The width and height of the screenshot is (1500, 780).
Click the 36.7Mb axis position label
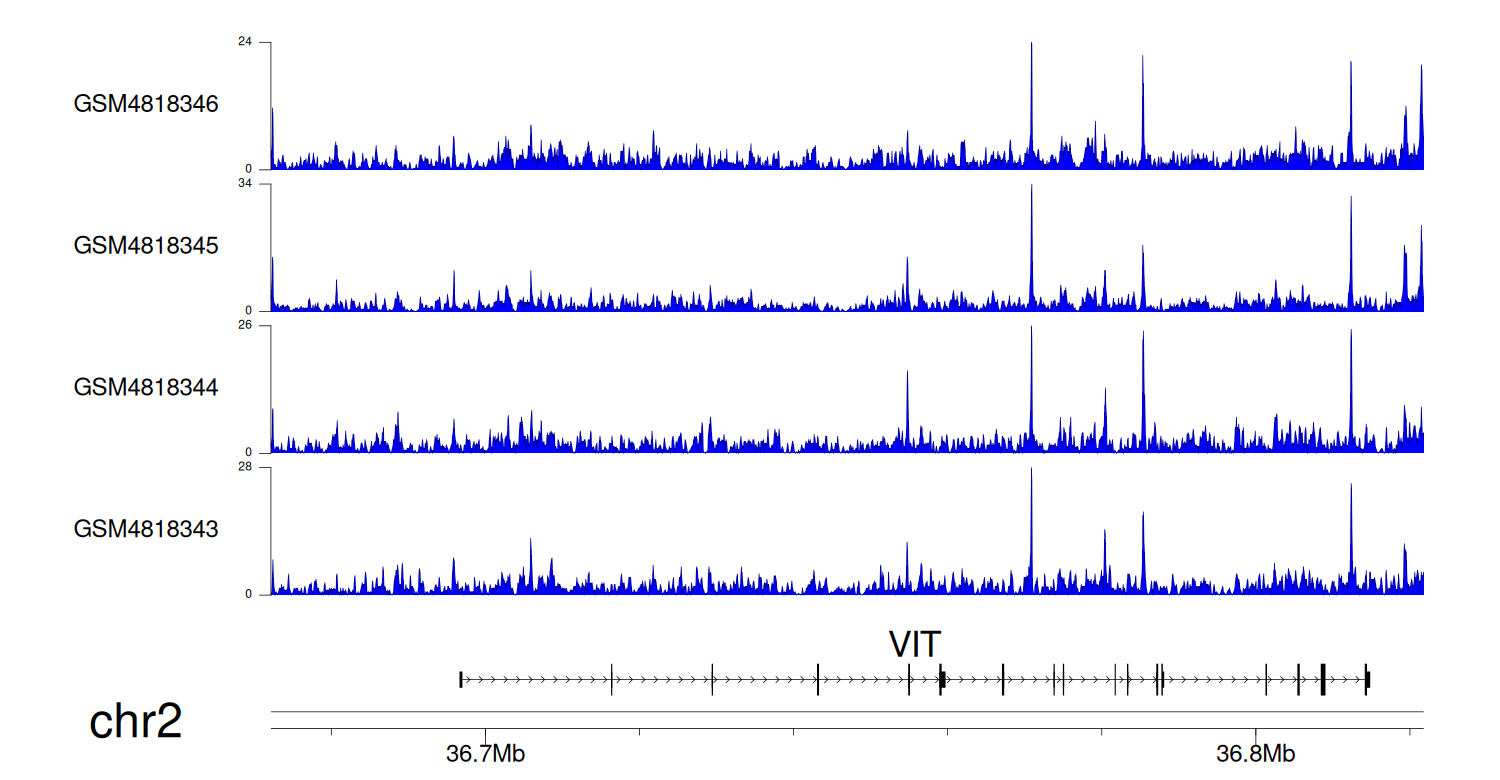click(x=485, y=754)
